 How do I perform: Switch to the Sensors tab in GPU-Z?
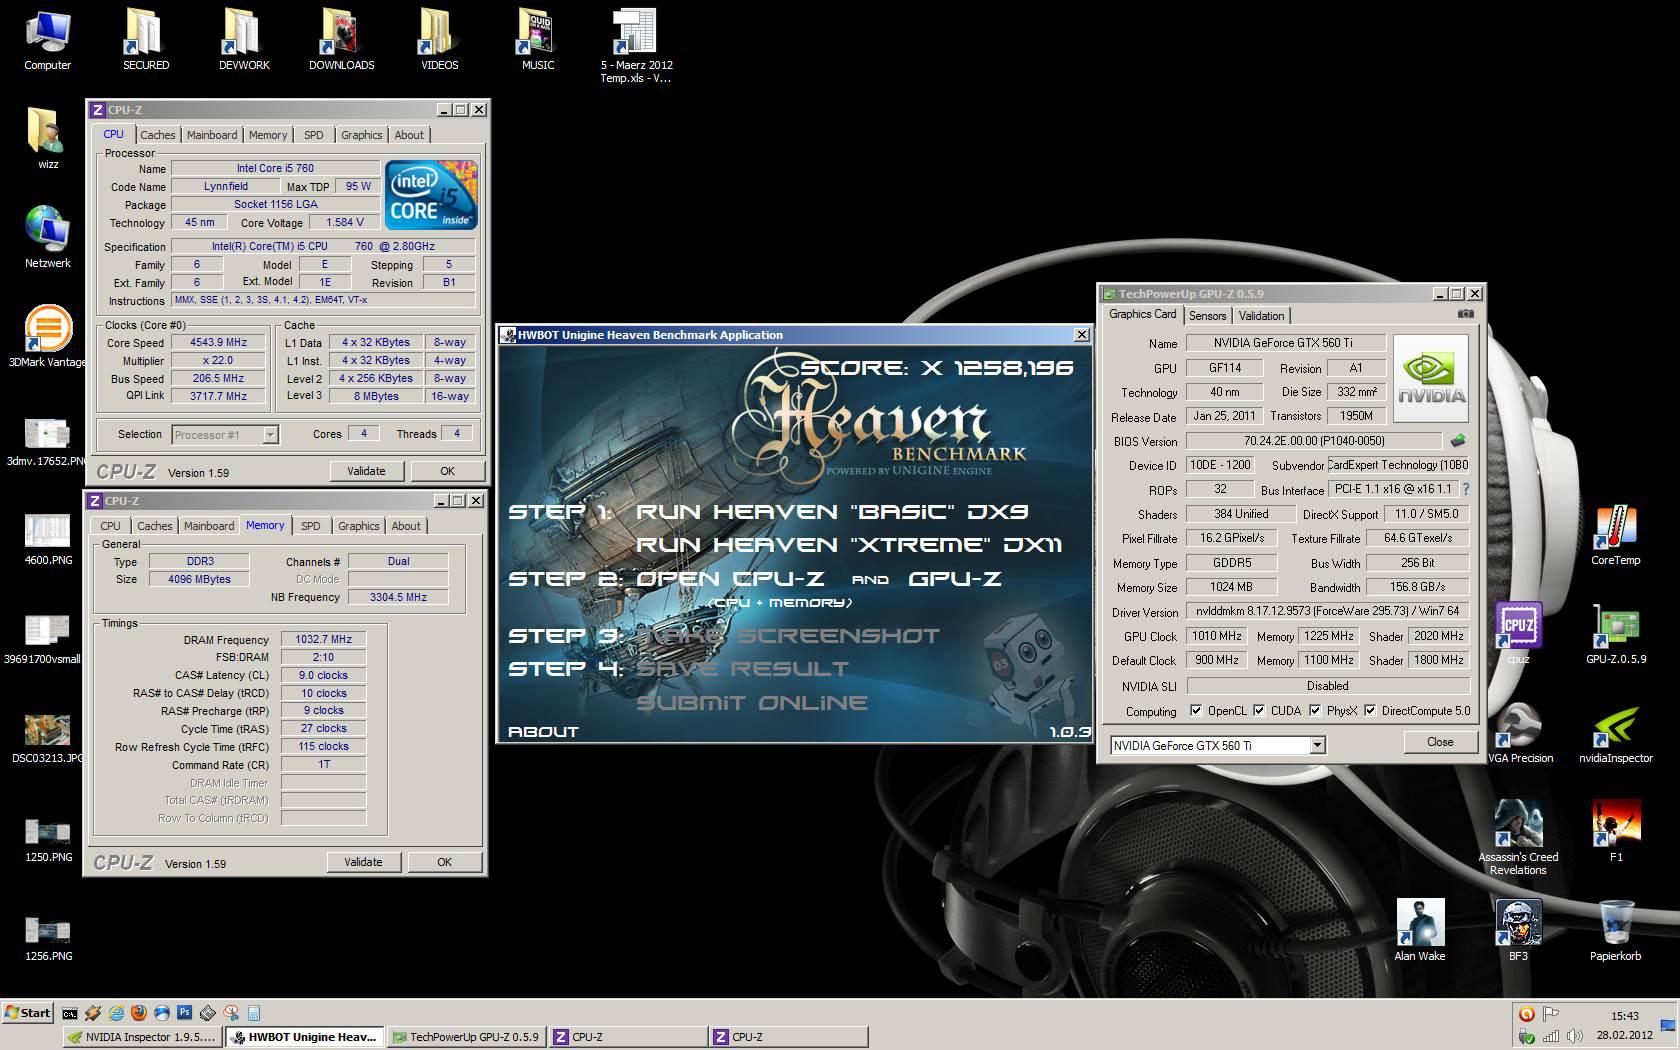click(x=1207, y=316)
